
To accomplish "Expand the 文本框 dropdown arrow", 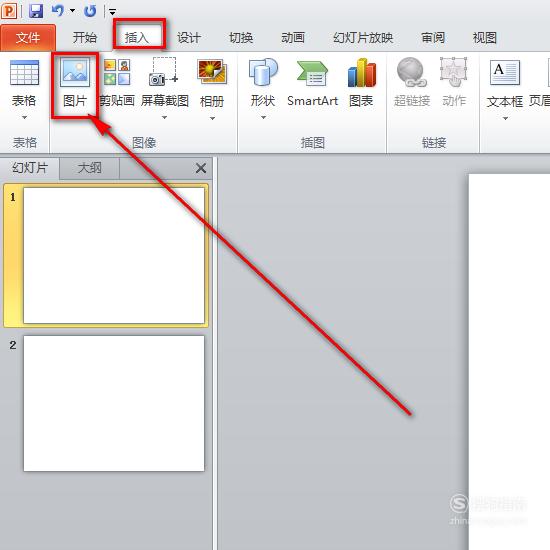I will click(x=505, y=119).
